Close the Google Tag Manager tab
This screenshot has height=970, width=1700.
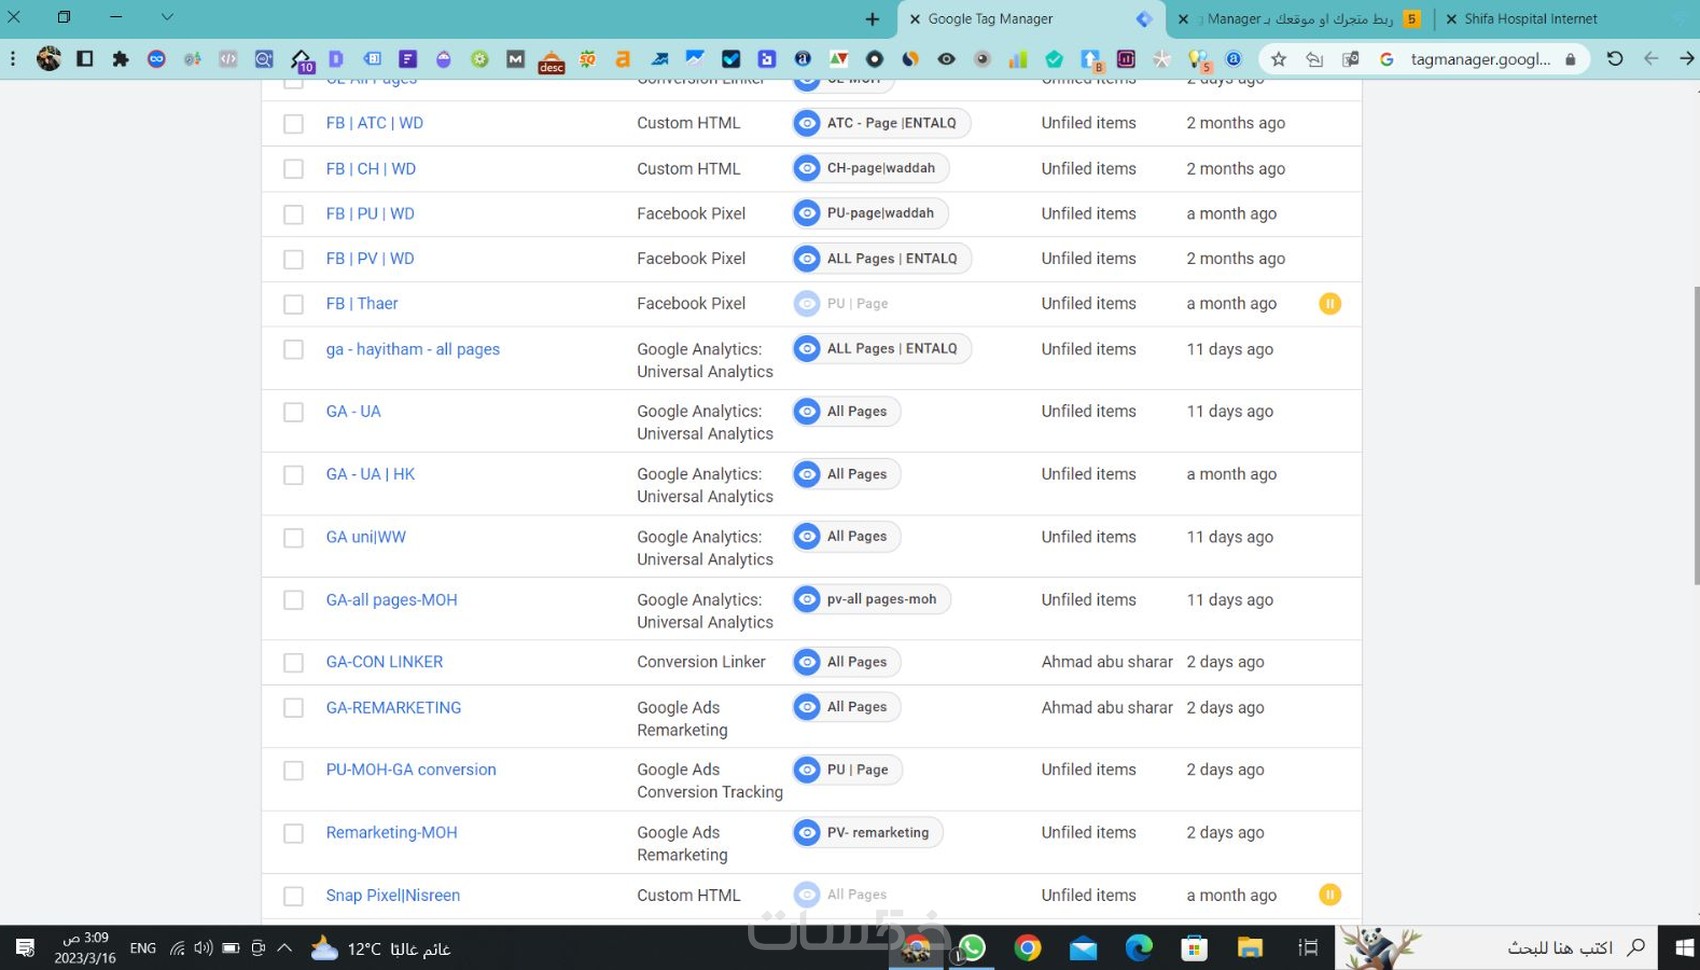click(914, 19)
